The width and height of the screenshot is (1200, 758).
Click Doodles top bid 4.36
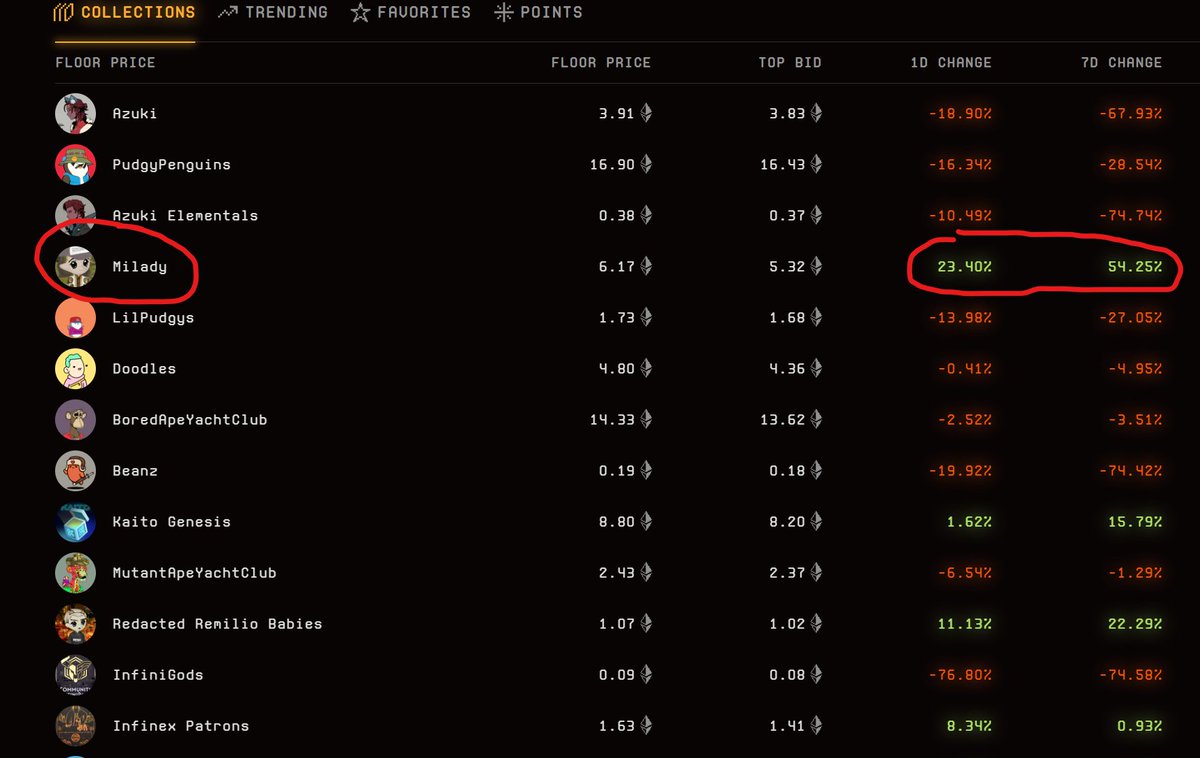coord(787,369)
